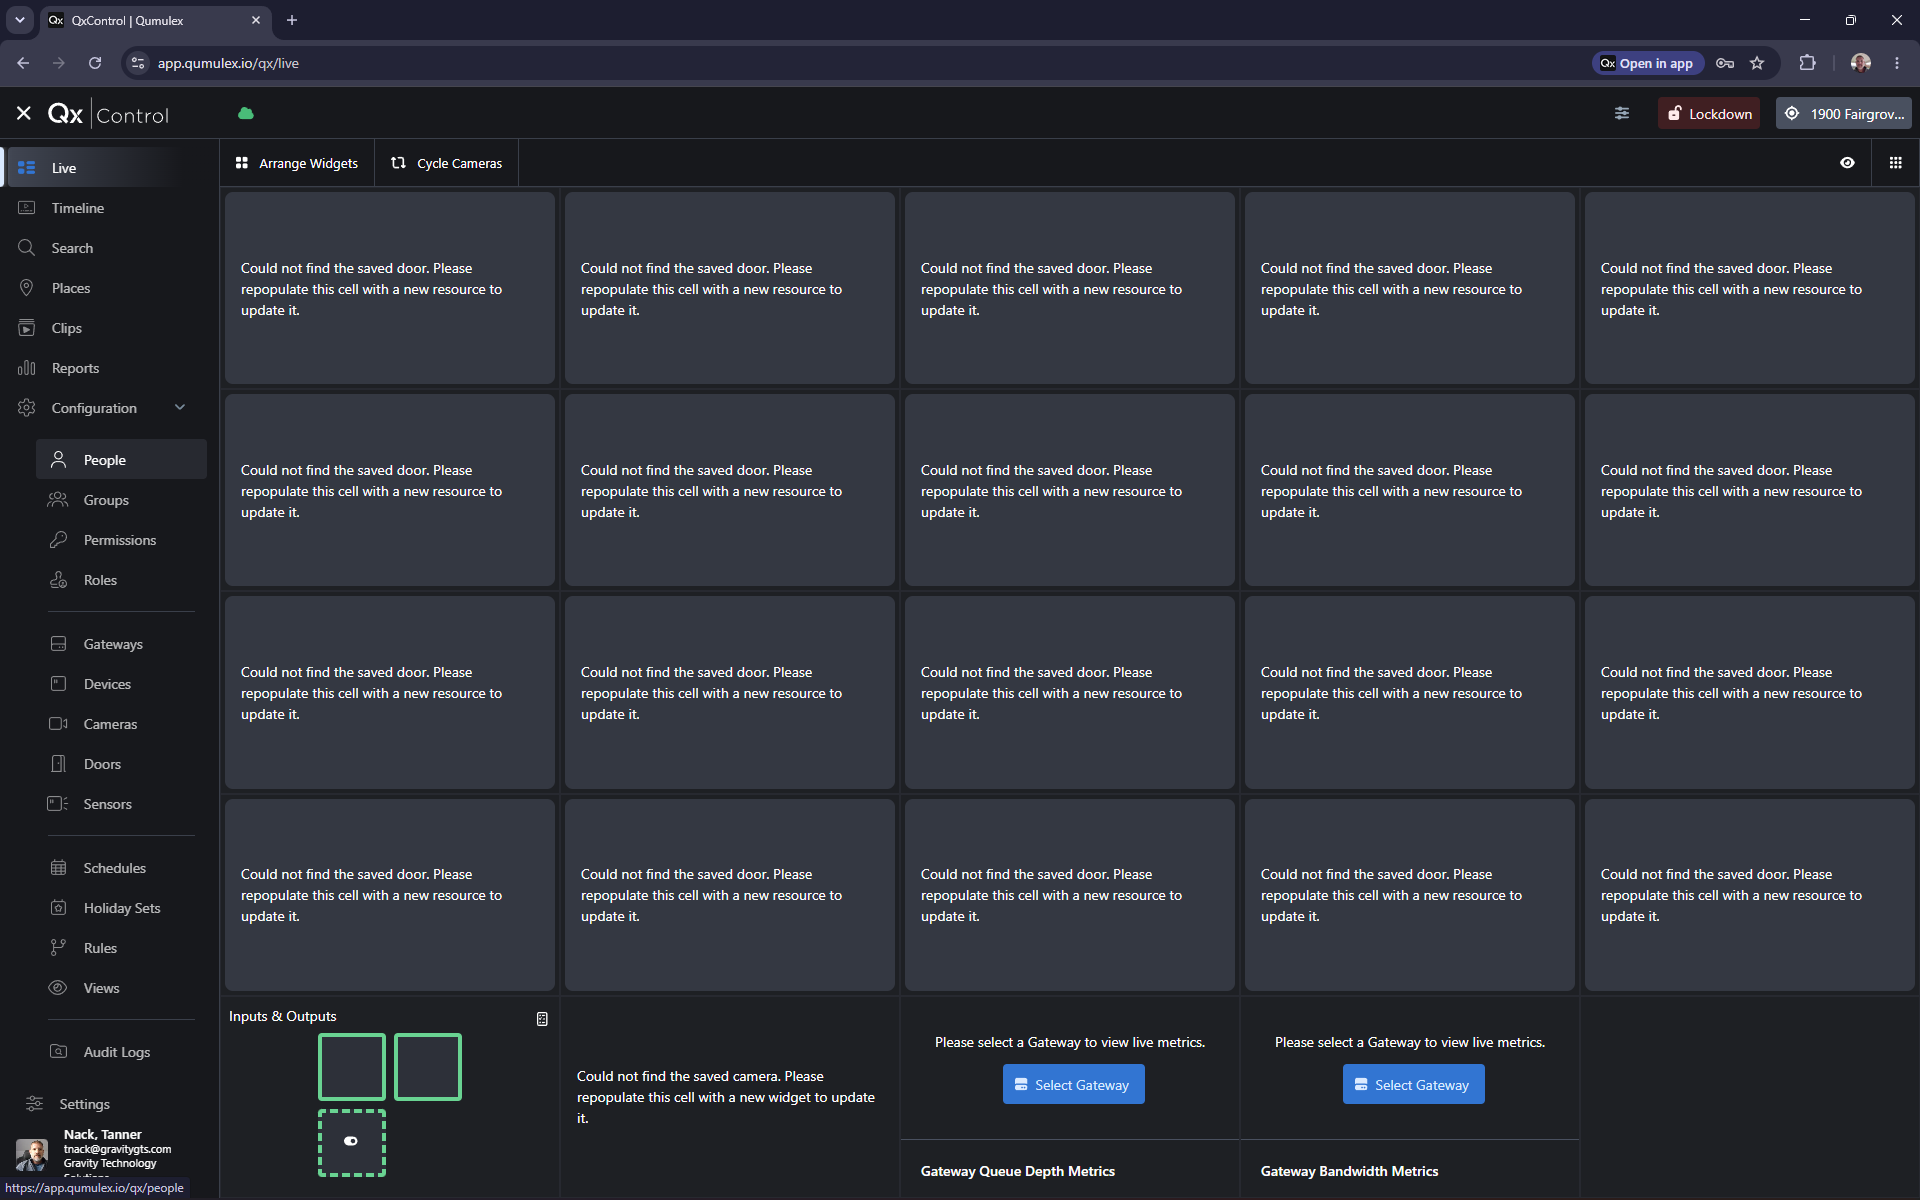Open the tab search dropdown arrow
The image size is (1920, 1200).
point(20,20)
